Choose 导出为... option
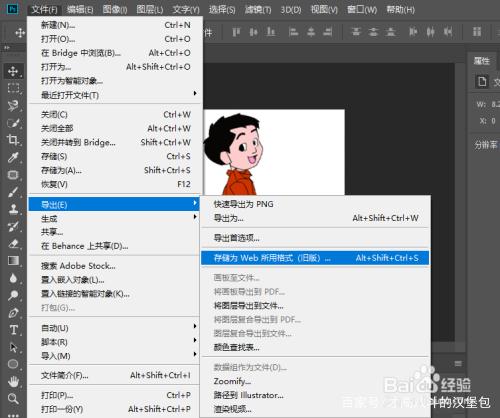Image resolution: width=500 pixels, height=418 pixels. point(315,218)
